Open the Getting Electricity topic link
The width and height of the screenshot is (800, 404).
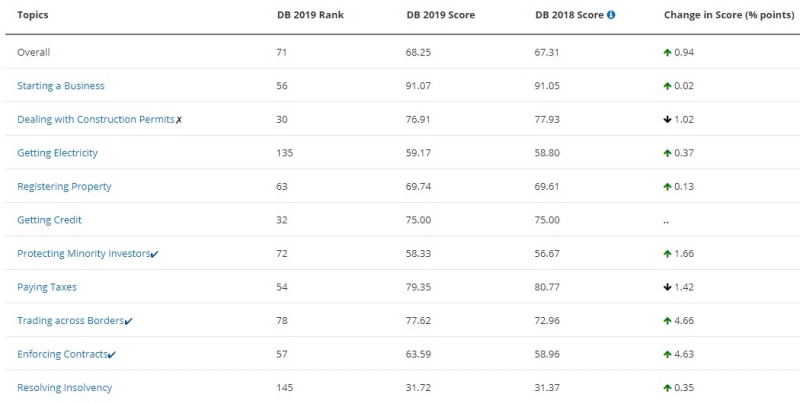pos(57,153)
